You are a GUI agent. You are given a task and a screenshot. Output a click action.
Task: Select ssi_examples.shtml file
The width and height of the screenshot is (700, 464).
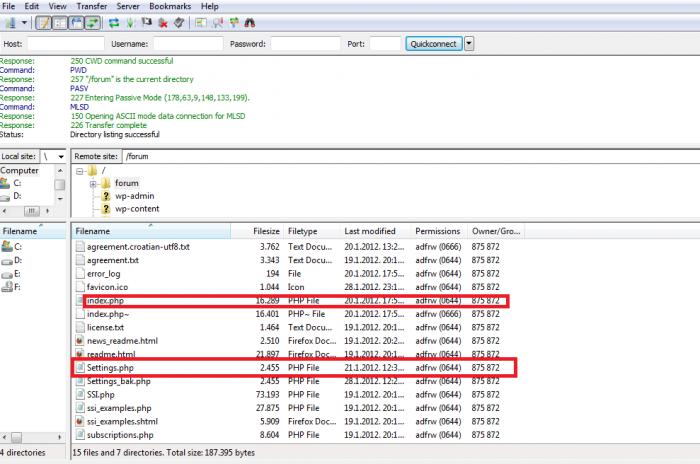[x=122, y=422]
